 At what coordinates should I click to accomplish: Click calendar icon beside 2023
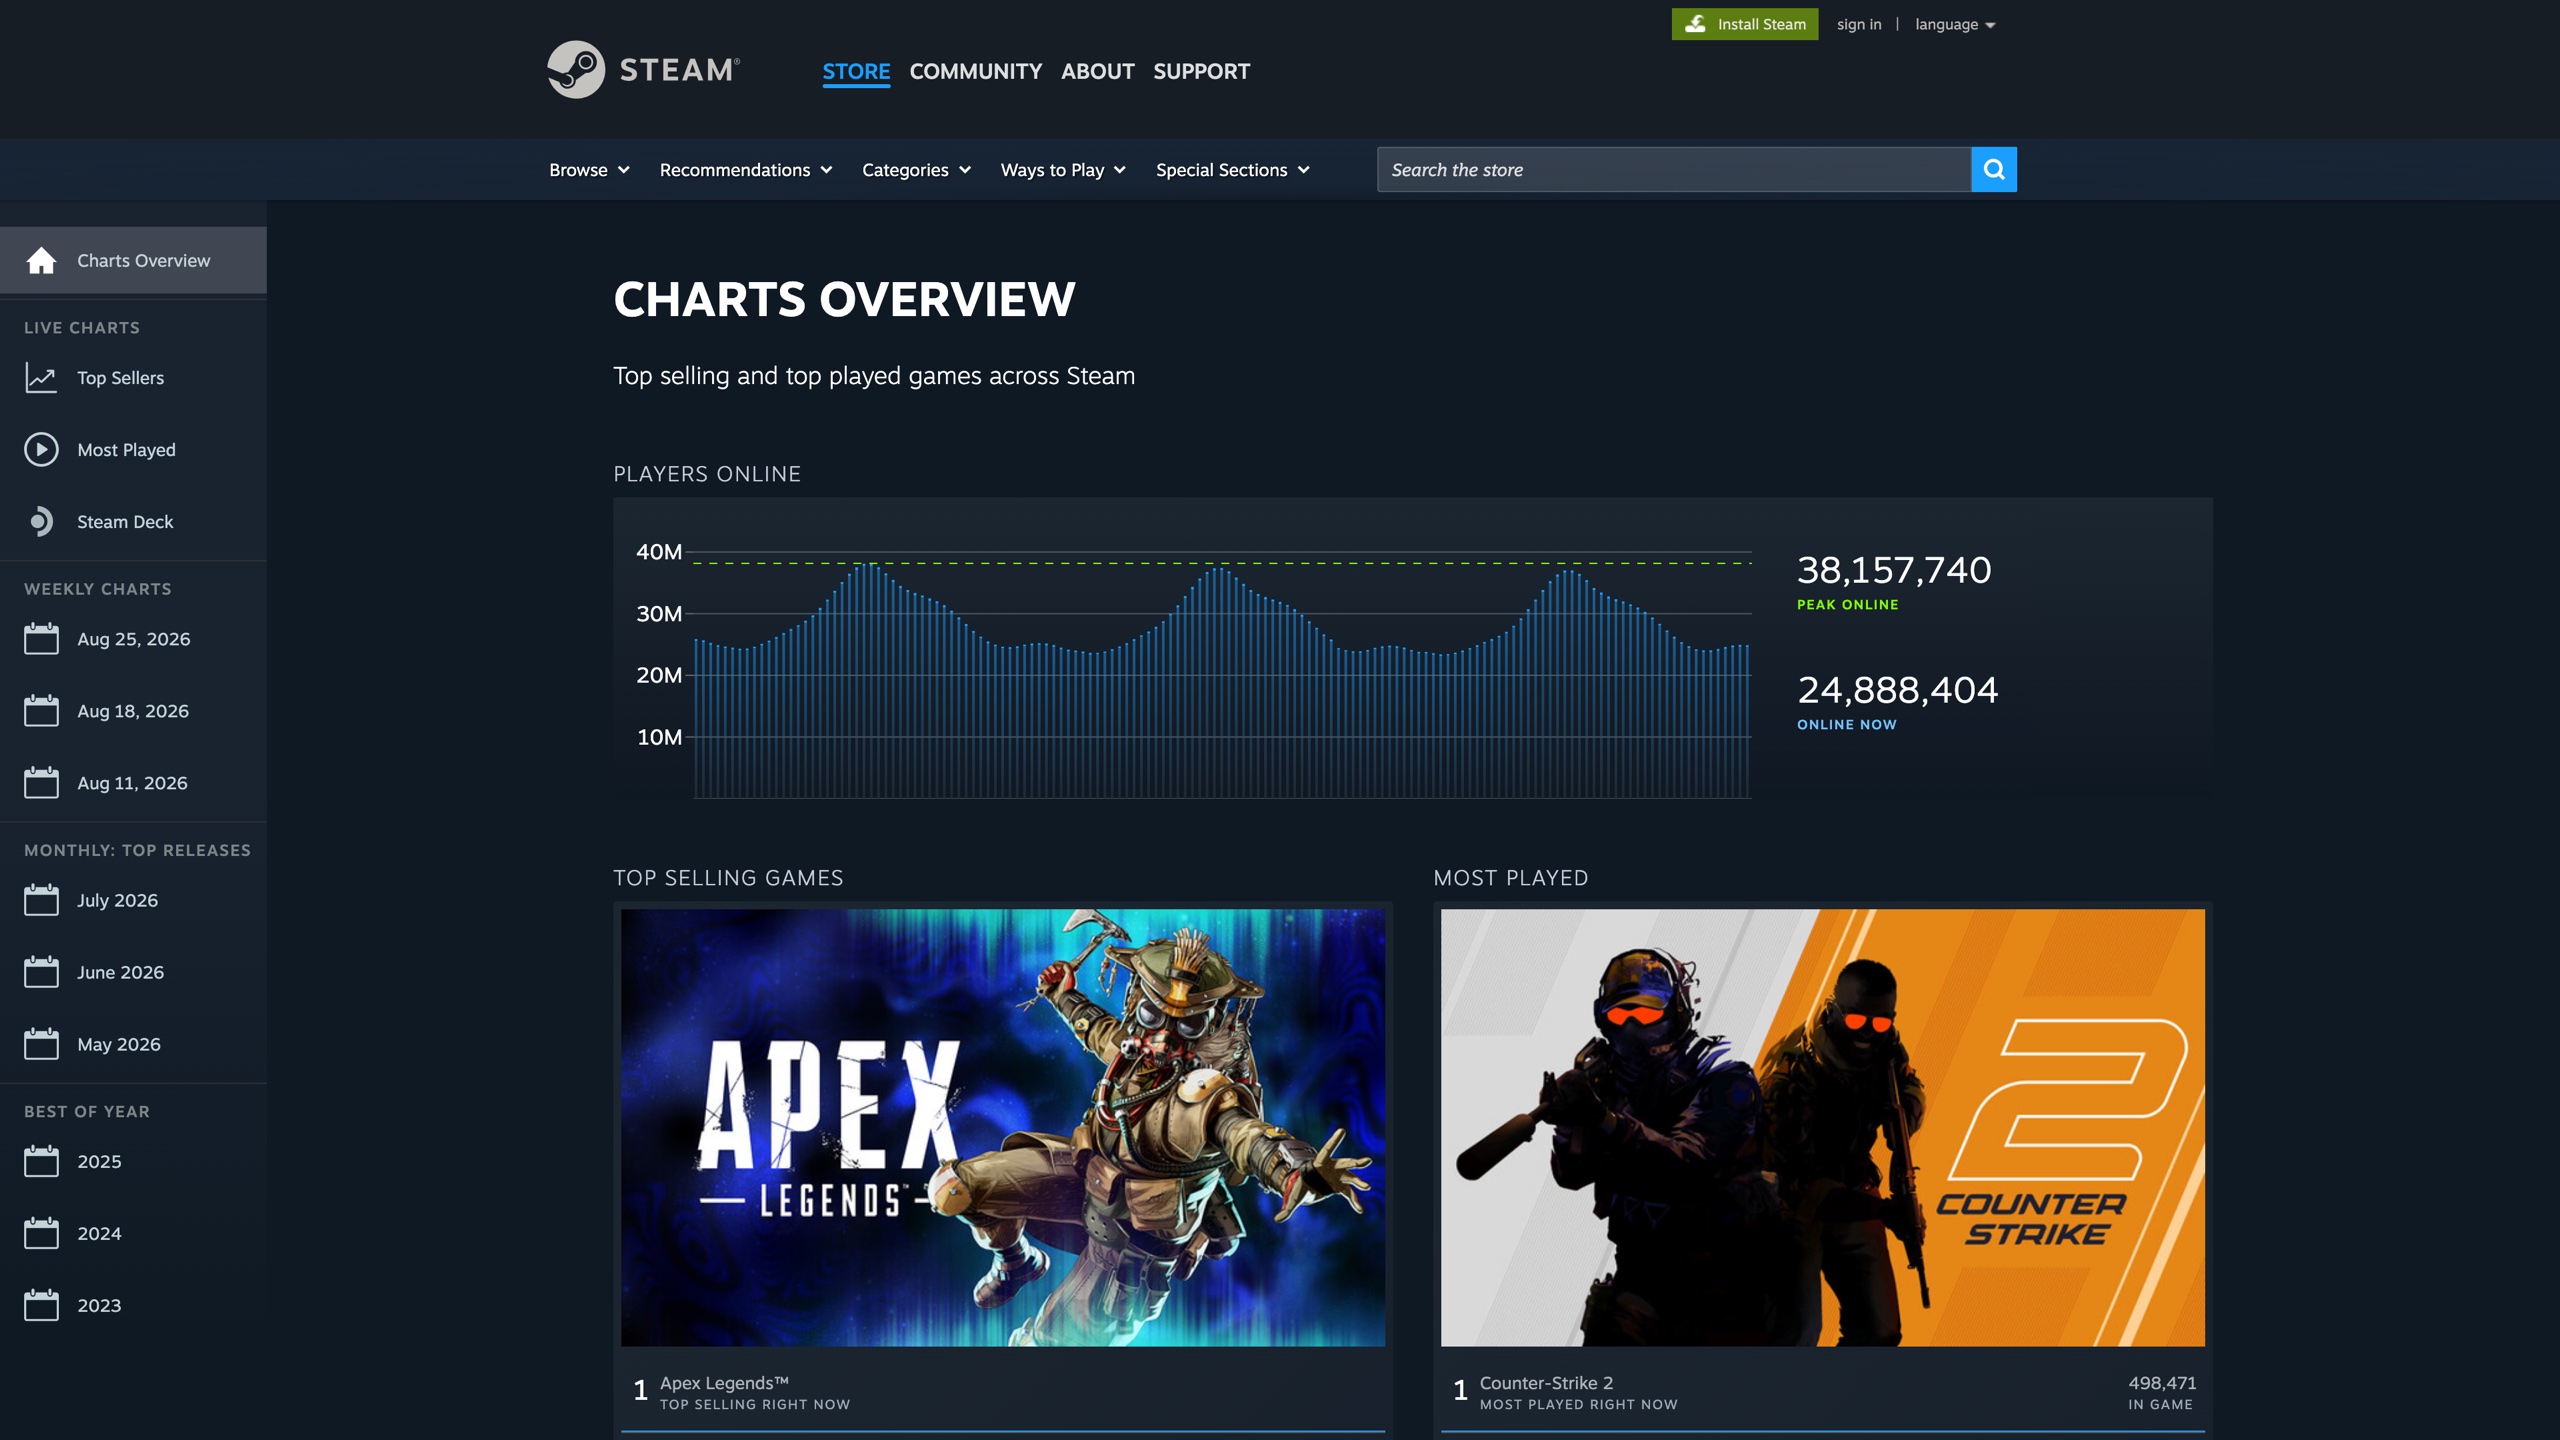pos(41,1305)
